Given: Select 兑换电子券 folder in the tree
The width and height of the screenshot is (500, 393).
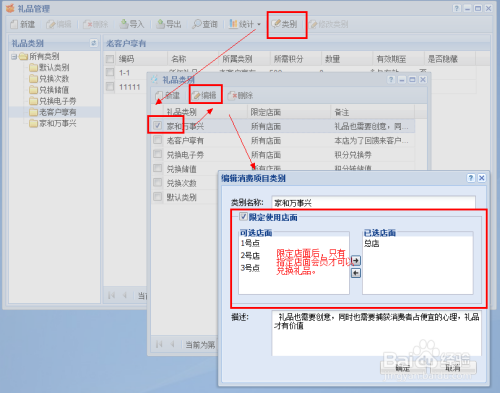Looking at the screenshot, I should click(53, 101).
